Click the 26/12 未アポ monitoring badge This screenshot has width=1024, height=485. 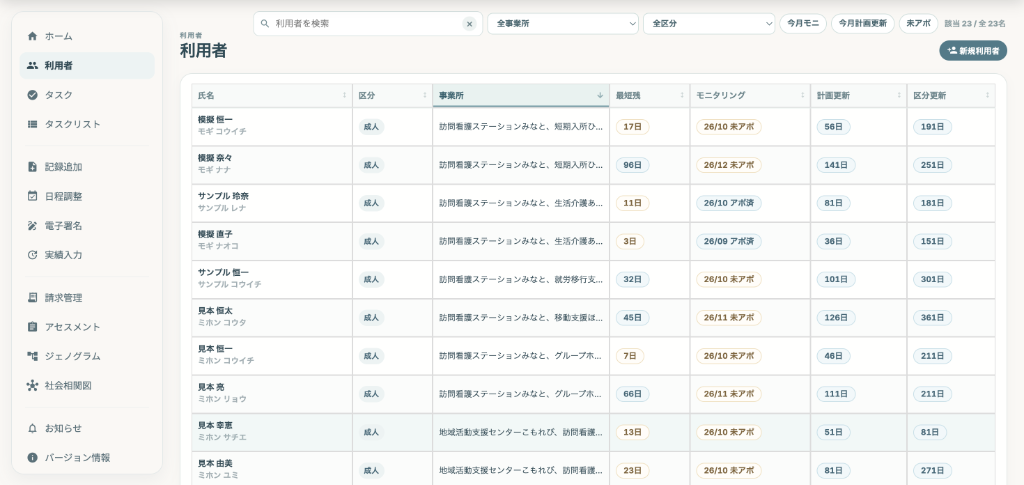click(x=728, y=165)
